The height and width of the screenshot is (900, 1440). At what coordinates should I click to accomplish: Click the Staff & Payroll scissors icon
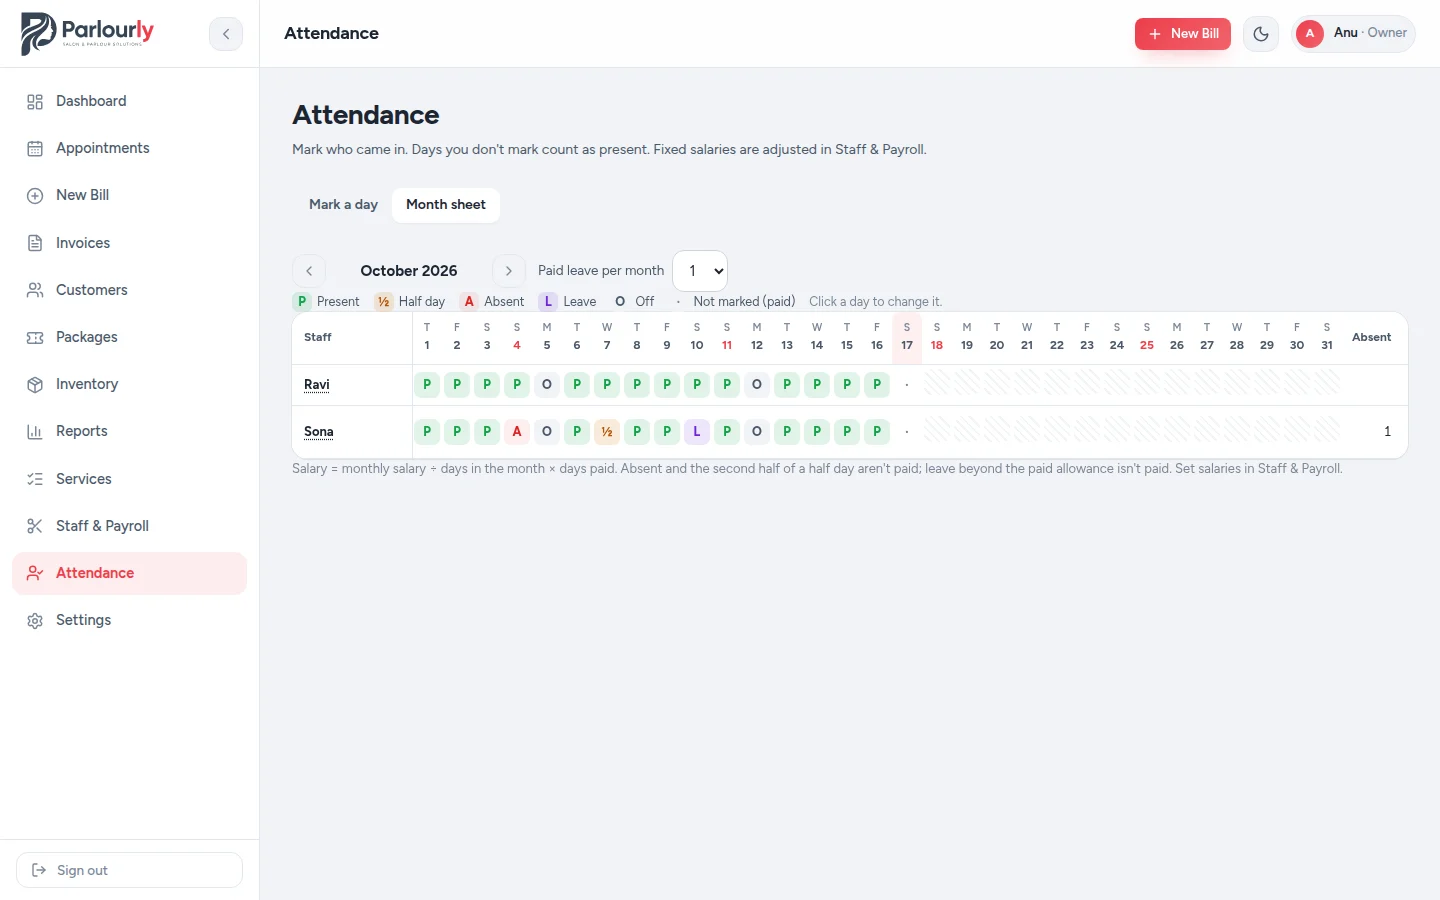35,526
